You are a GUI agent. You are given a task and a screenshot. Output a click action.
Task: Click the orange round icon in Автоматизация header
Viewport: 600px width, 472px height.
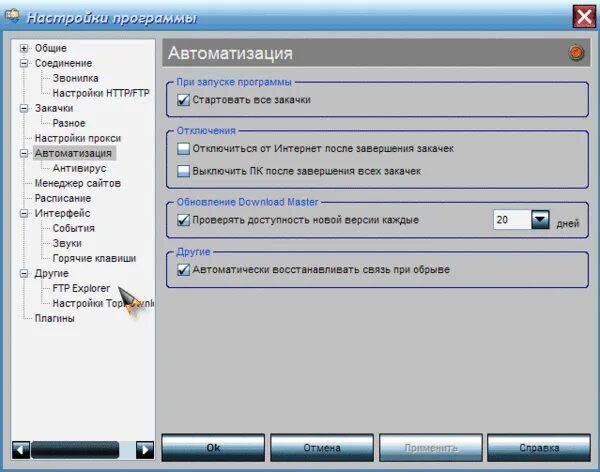coord(576,53)
